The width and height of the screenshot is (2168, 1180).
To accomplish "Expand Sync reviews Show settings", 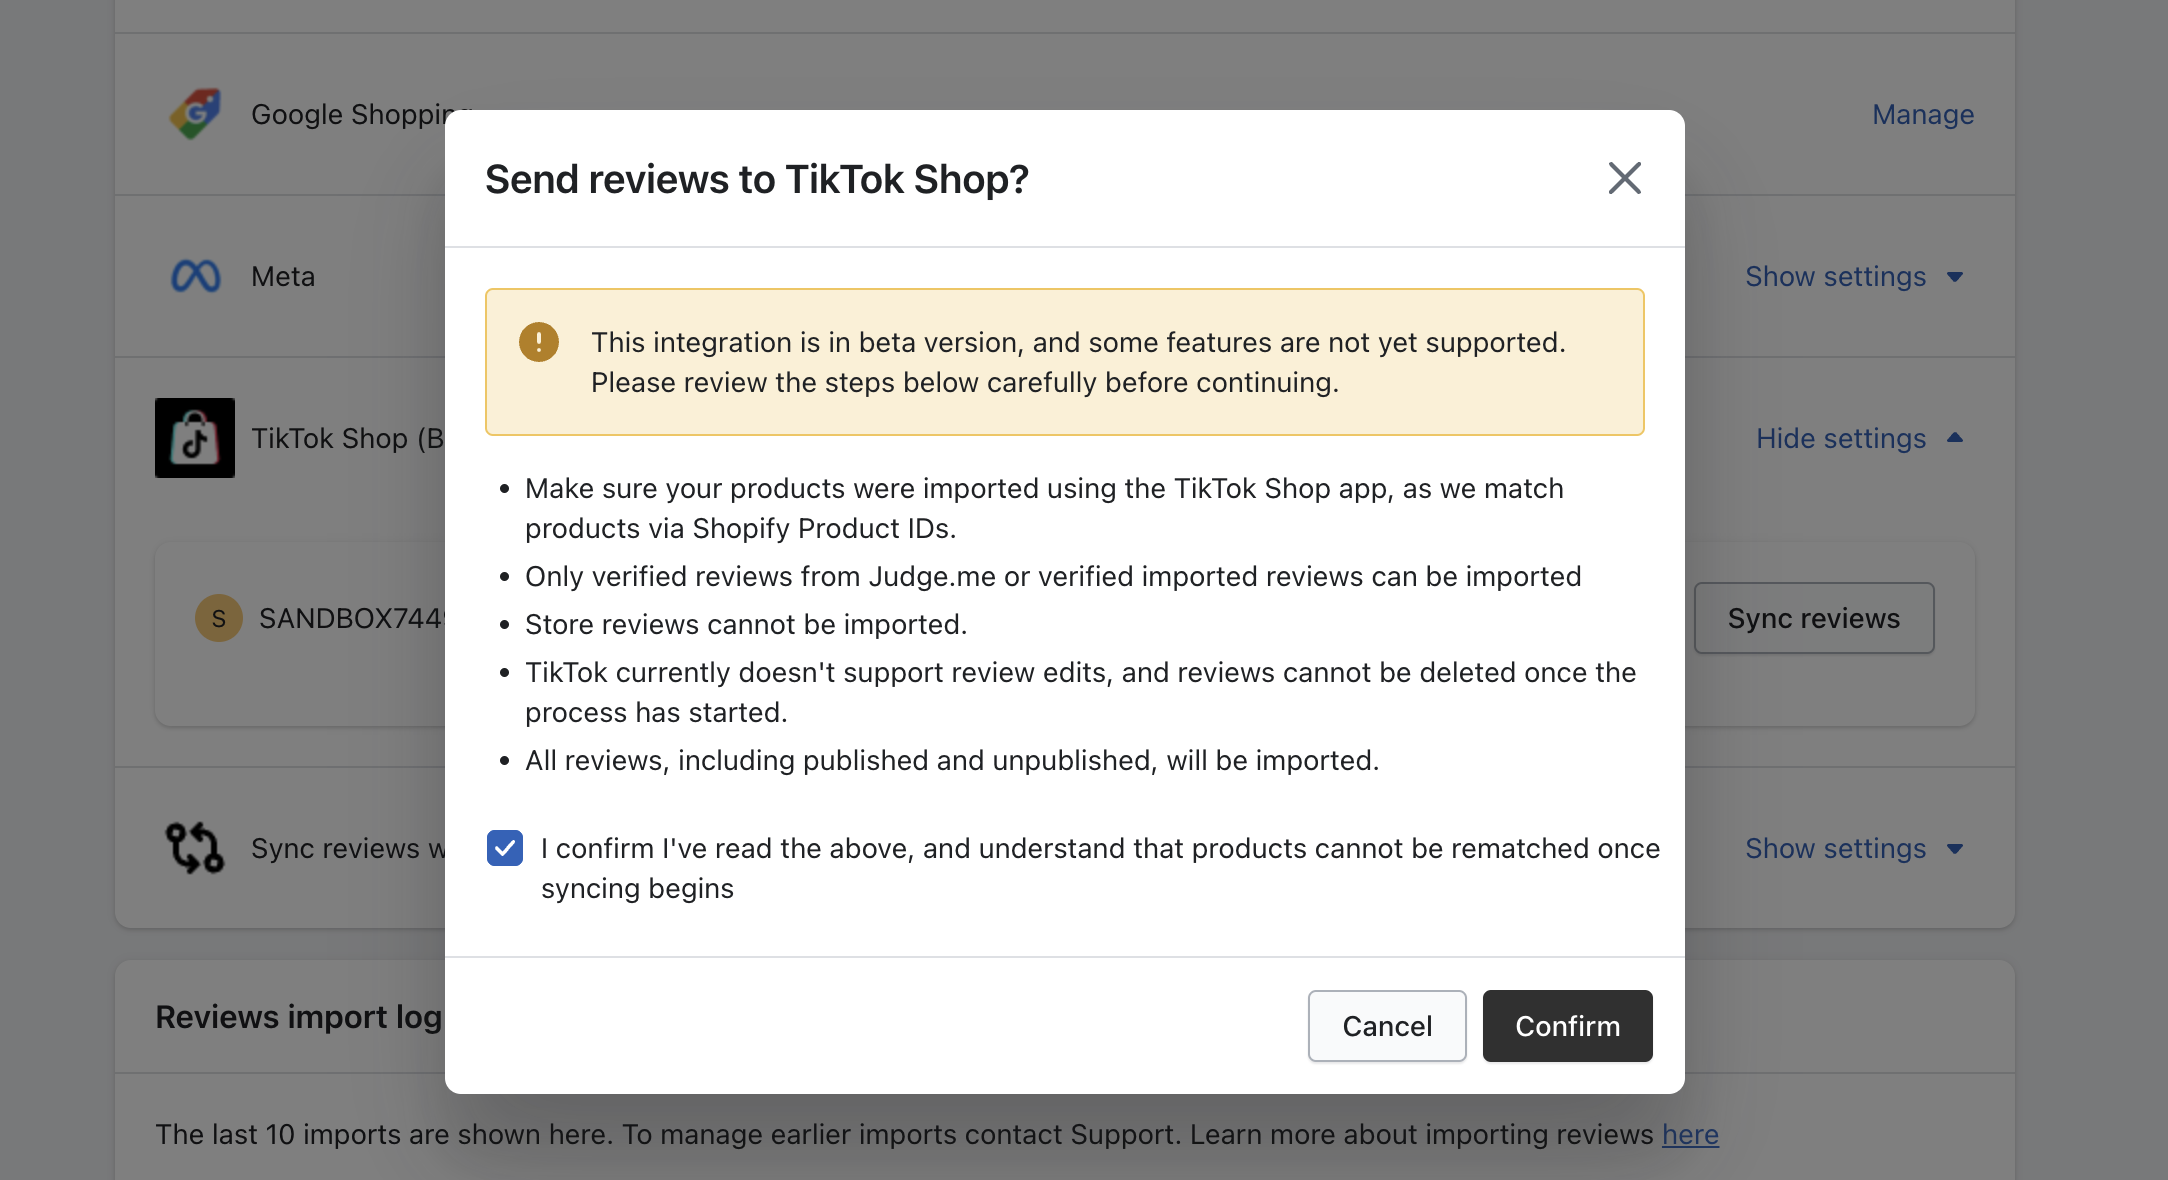I will point(1836,848).
